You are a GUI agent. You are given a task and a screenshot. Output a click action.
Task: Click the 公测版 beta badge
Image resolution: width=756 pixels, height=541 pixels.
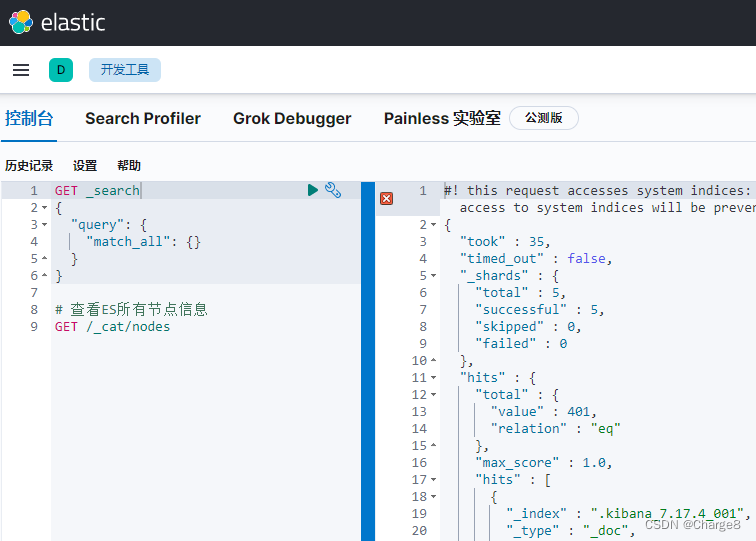[x=544, y=118]
